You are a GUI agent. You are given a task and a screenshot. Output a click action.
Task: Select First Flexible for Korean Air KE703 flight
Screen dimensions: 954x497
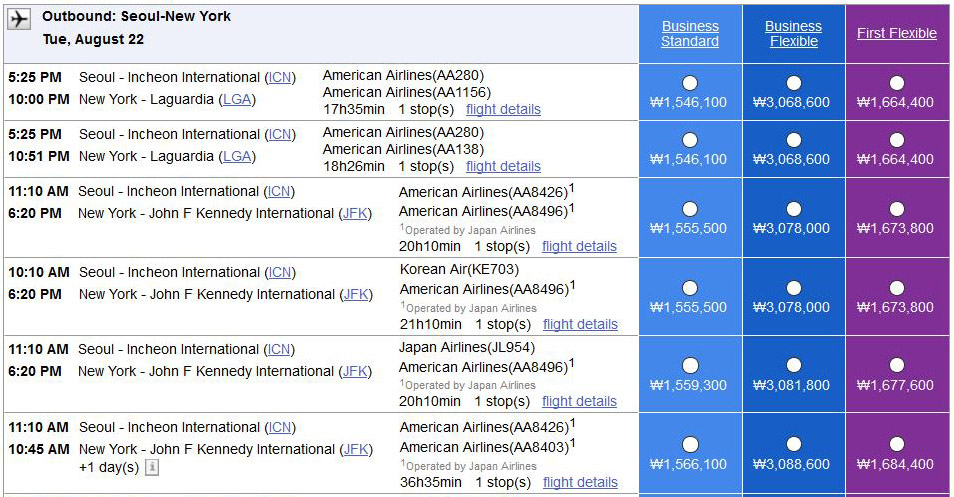click(x=897, y=288)
